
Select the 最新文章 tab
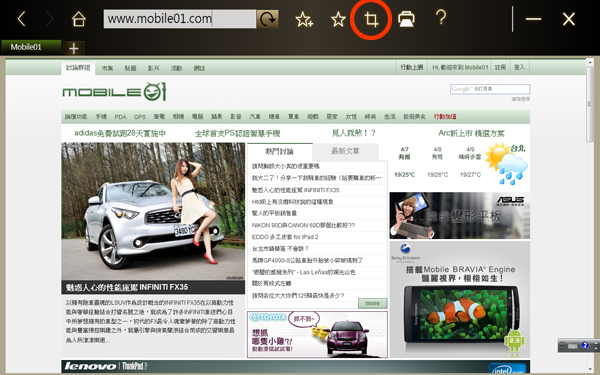click(345, 151)
